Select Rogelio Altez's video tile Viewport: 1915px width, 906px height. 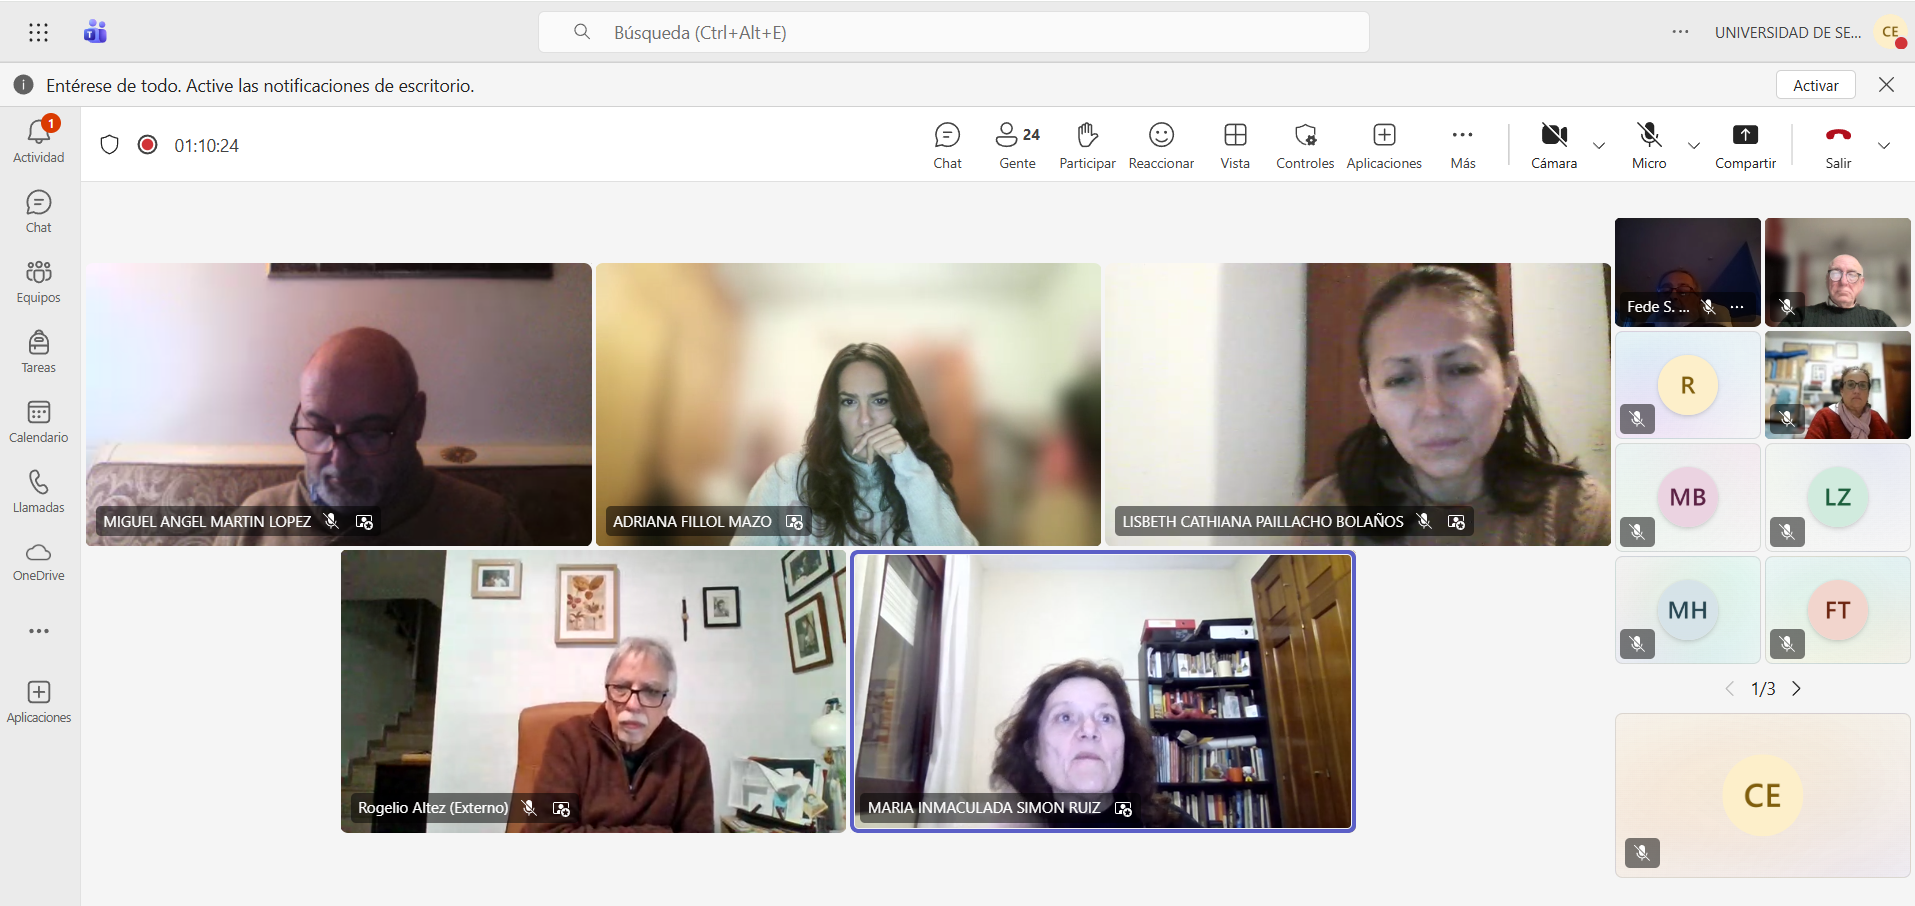pos(593,691)
